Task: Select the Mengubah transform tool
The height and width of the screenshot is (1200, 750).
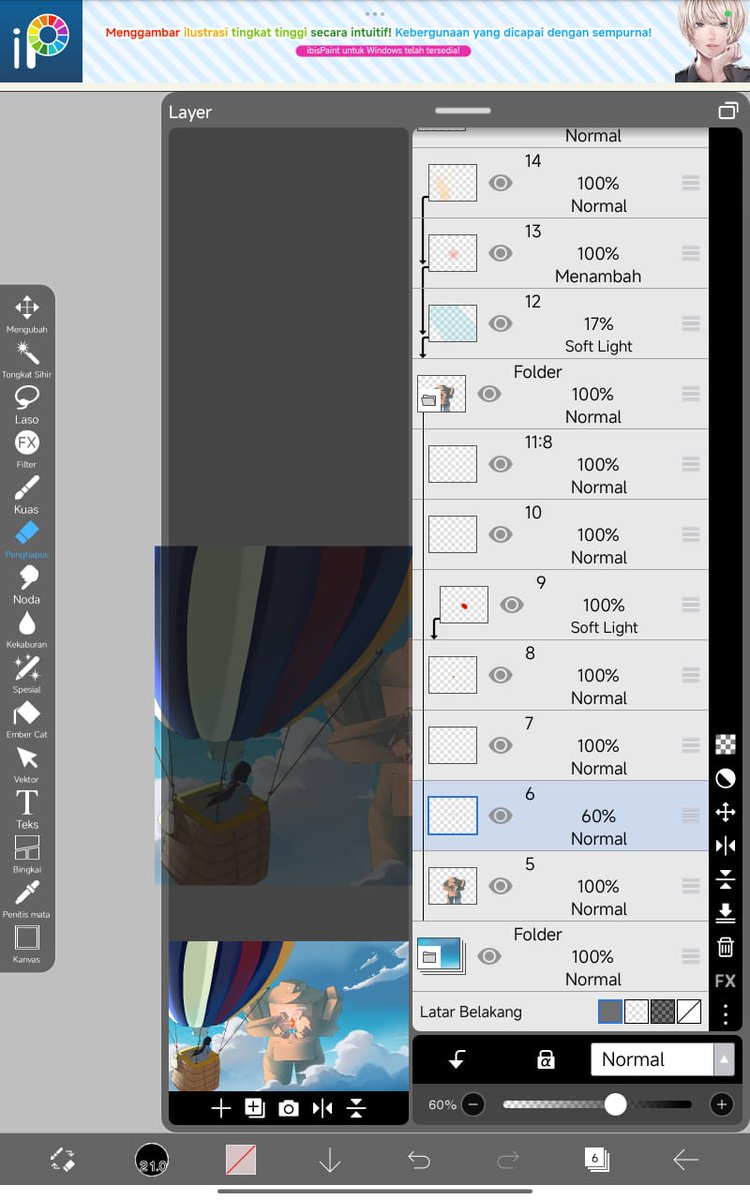Action: 27,314
